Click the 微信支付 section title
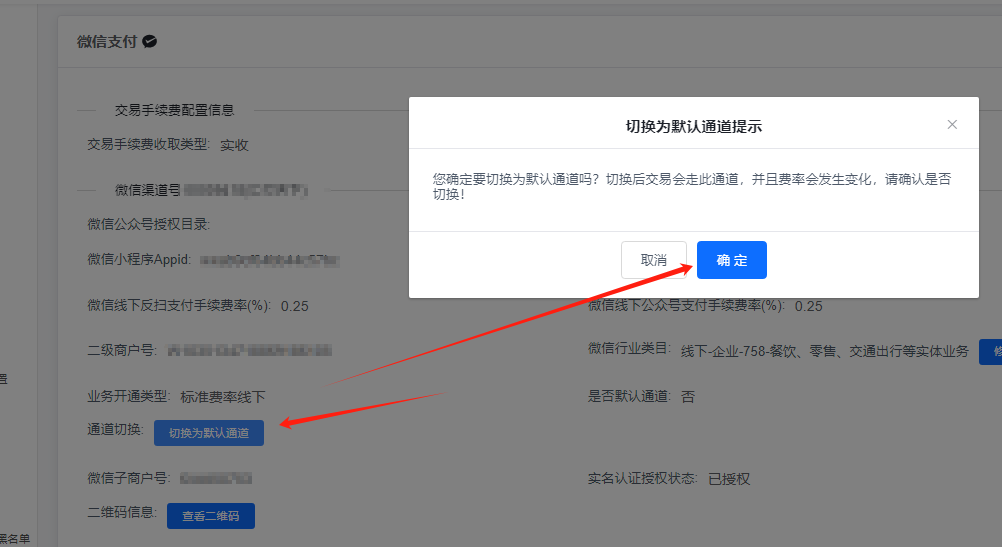The height and width of the screenshot is (547, 1002). (105, 42)
